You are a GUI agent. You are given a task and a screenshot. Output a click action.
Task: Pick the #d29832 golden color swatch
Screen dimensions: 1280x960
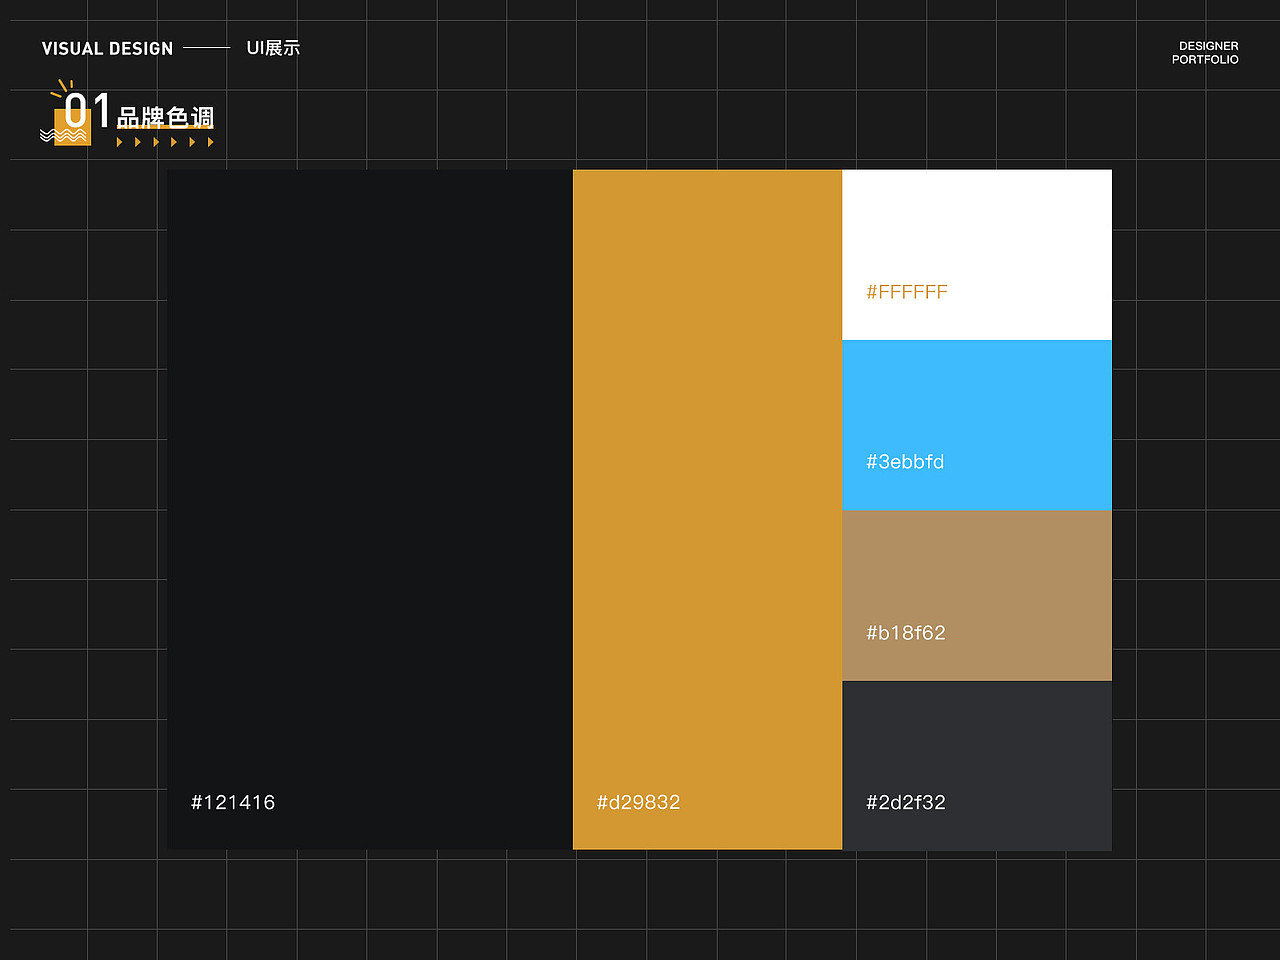[x=708, y=510]
